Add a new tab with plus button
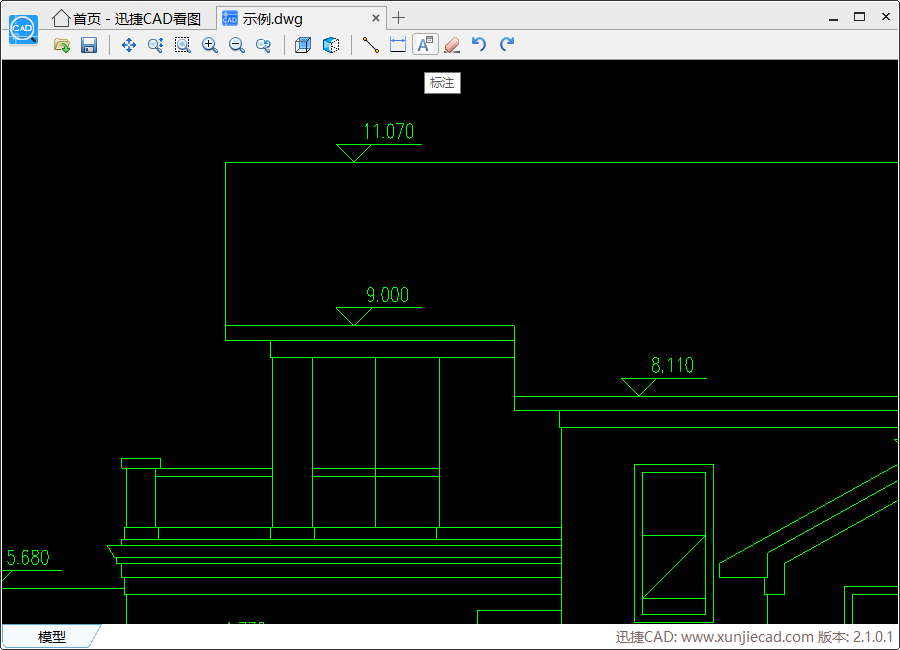Image resolution: width=900 pixels, height=650 pixels. (398, 18)
